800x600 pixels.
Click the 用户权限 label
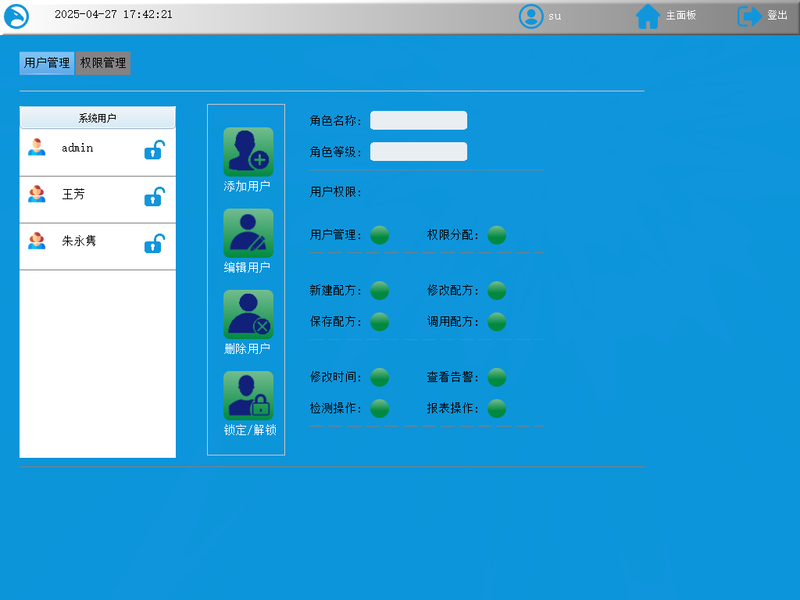pyautogui.click(x=335, y=192)
